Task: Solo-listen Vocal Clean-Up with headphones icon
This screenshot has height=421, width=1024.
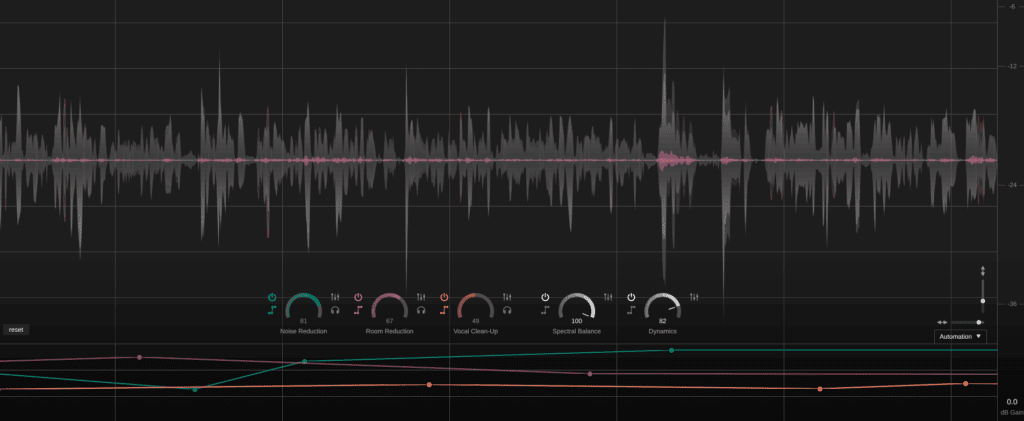Action: (507, 310)
